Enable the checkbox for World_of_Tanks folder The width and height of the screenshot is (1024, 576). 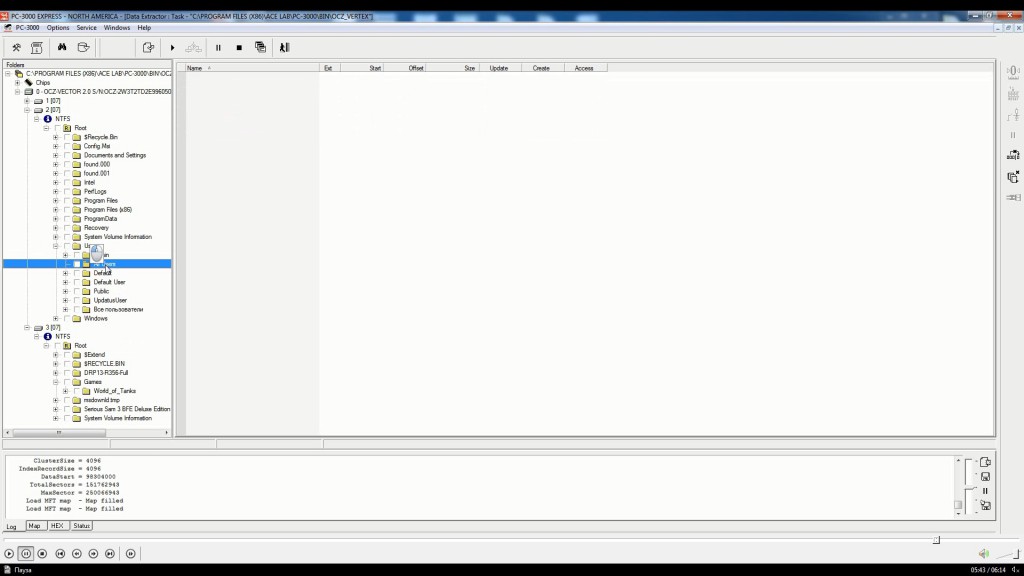77,391
